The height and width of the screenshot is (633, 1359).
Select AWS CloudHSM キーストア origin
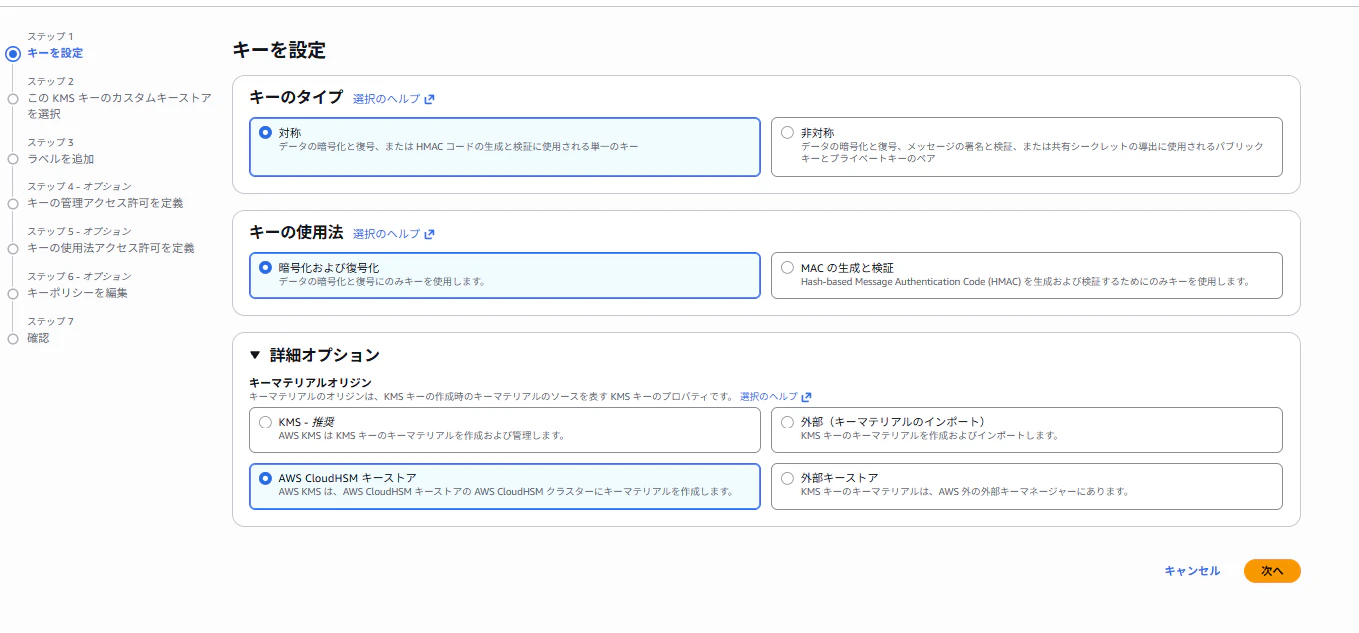pyautogui.click(x=265, y=478)
